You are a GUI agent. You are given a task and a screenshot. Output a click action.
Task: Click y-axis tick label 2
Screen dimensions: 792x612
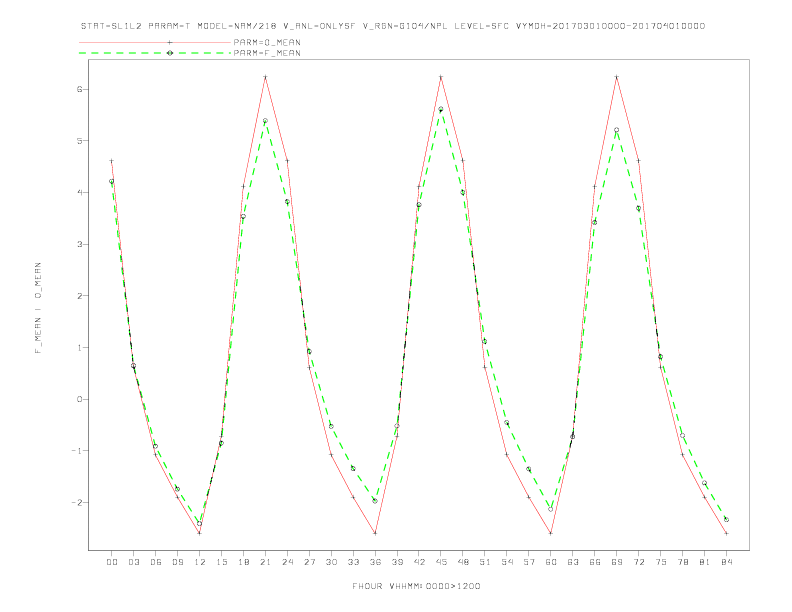point(79,296)
